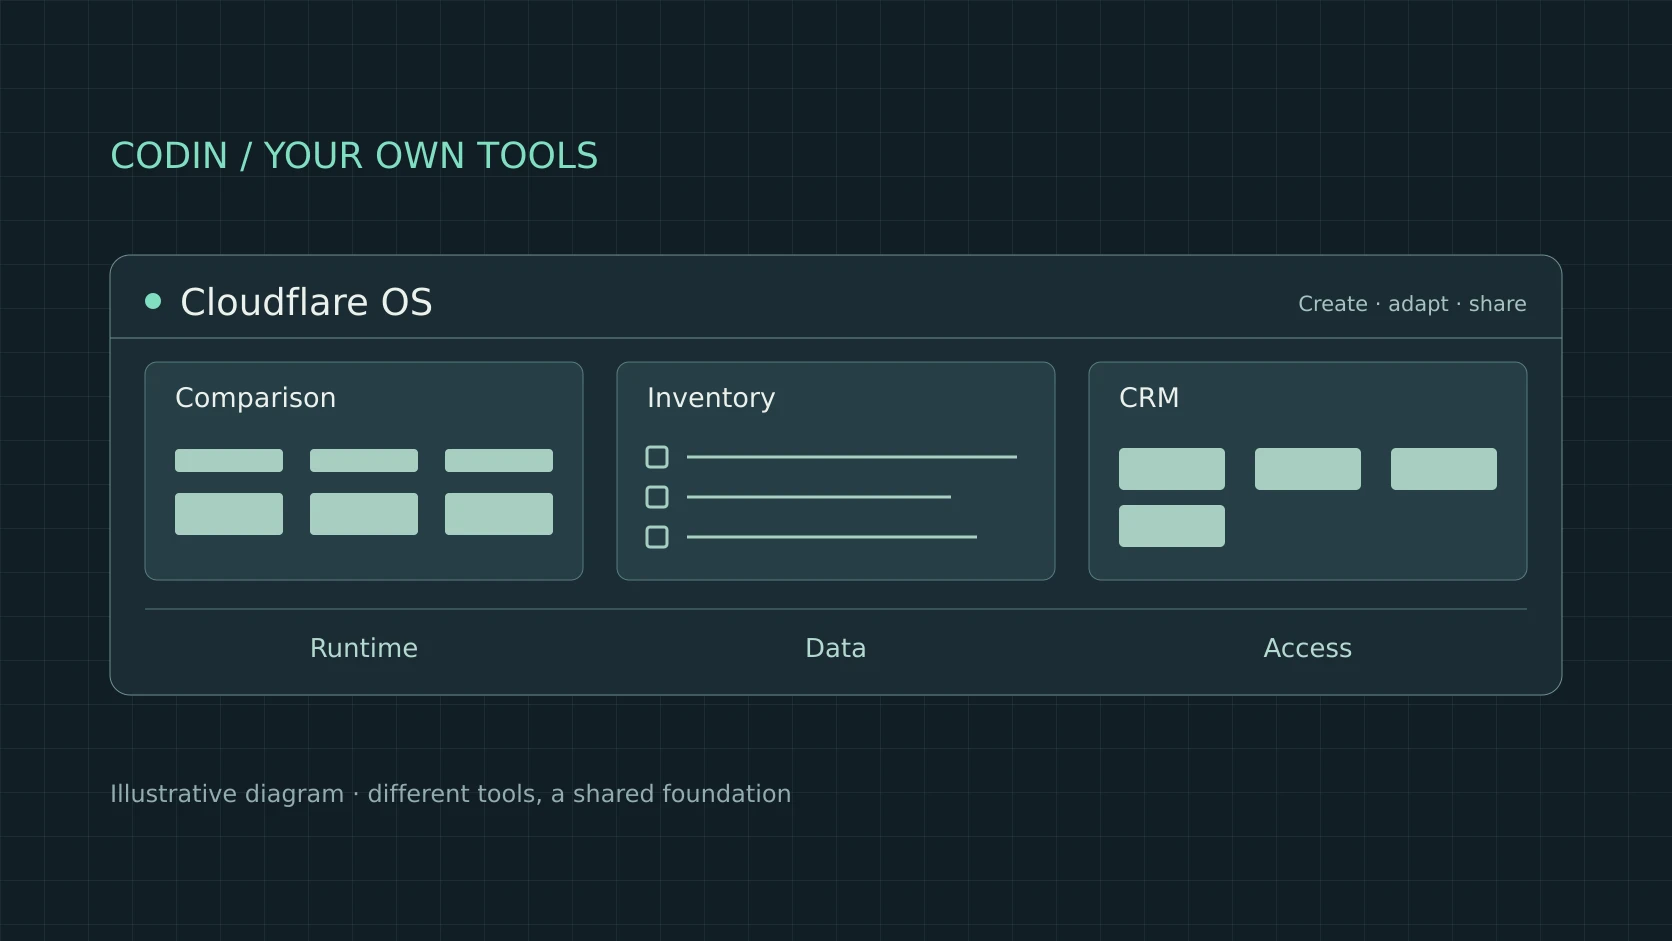Click the green status dot beside Cloudflare OS
Screen dimensions: 1672x941
coord(153,301)
